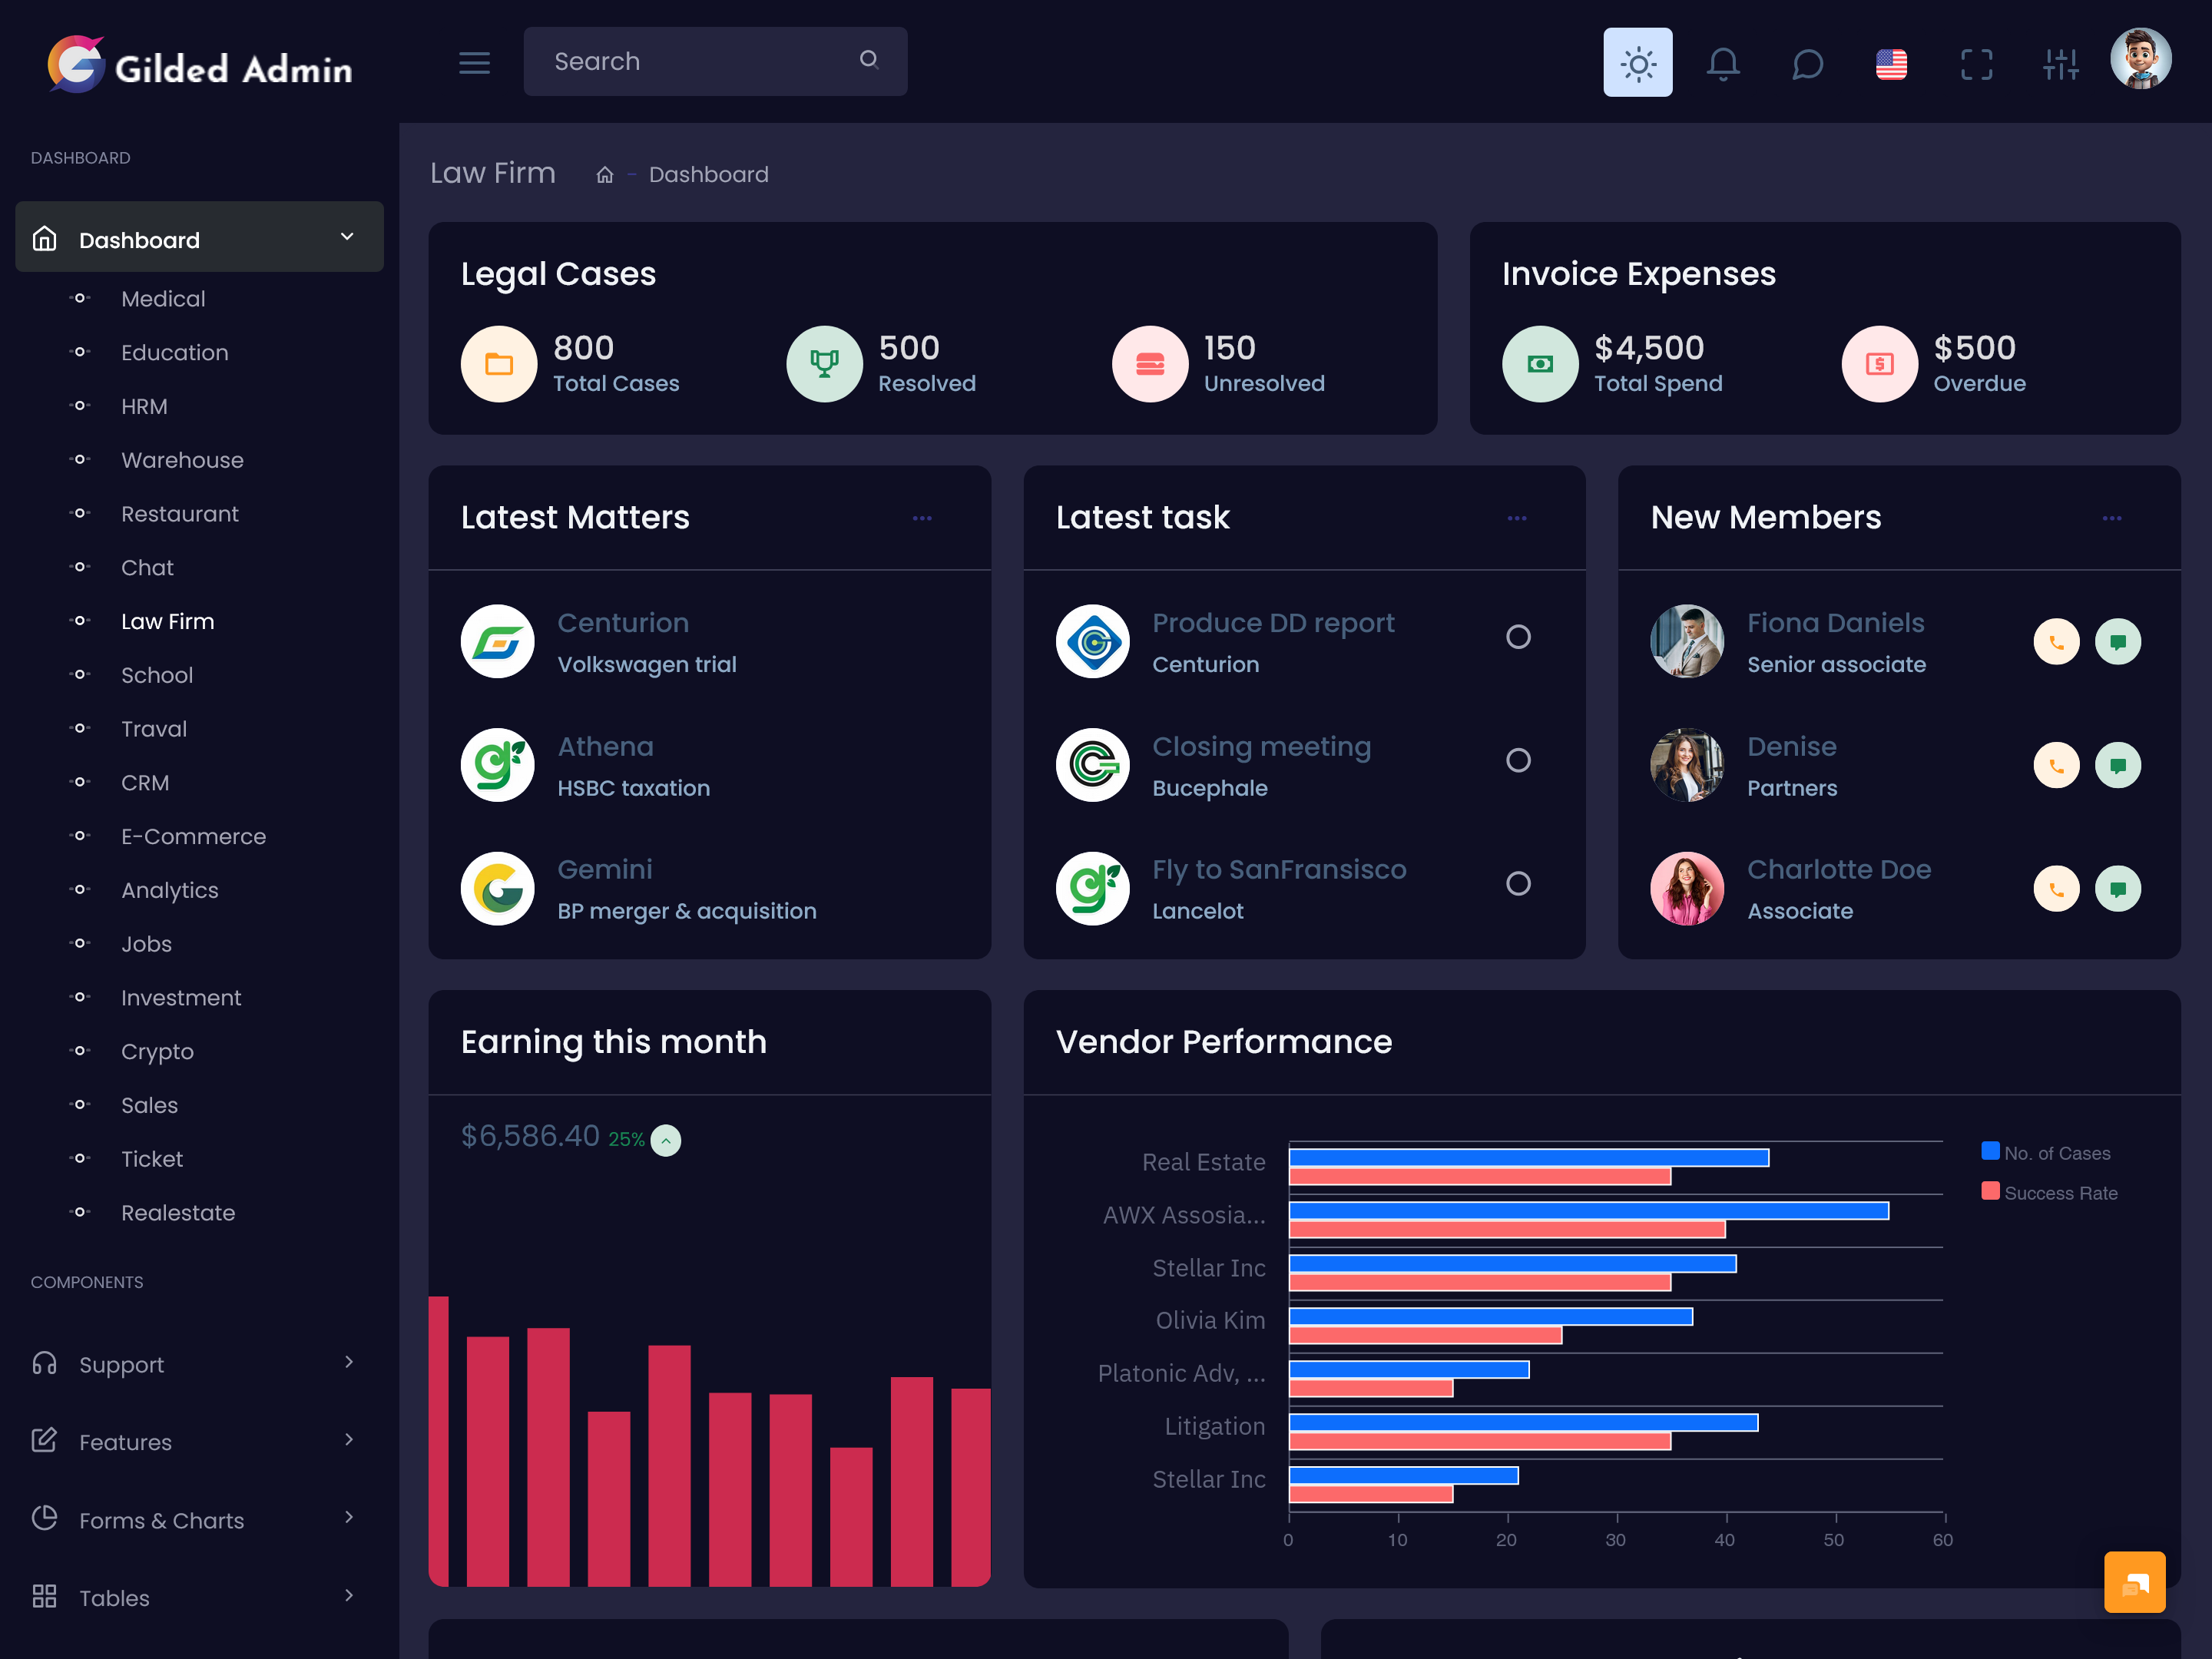Image resolution: width=2212 pixels, height=1659 pixels.
Task: Click Unresolved cases icon
Action: pyautogui.click(x=1149, y=364)
